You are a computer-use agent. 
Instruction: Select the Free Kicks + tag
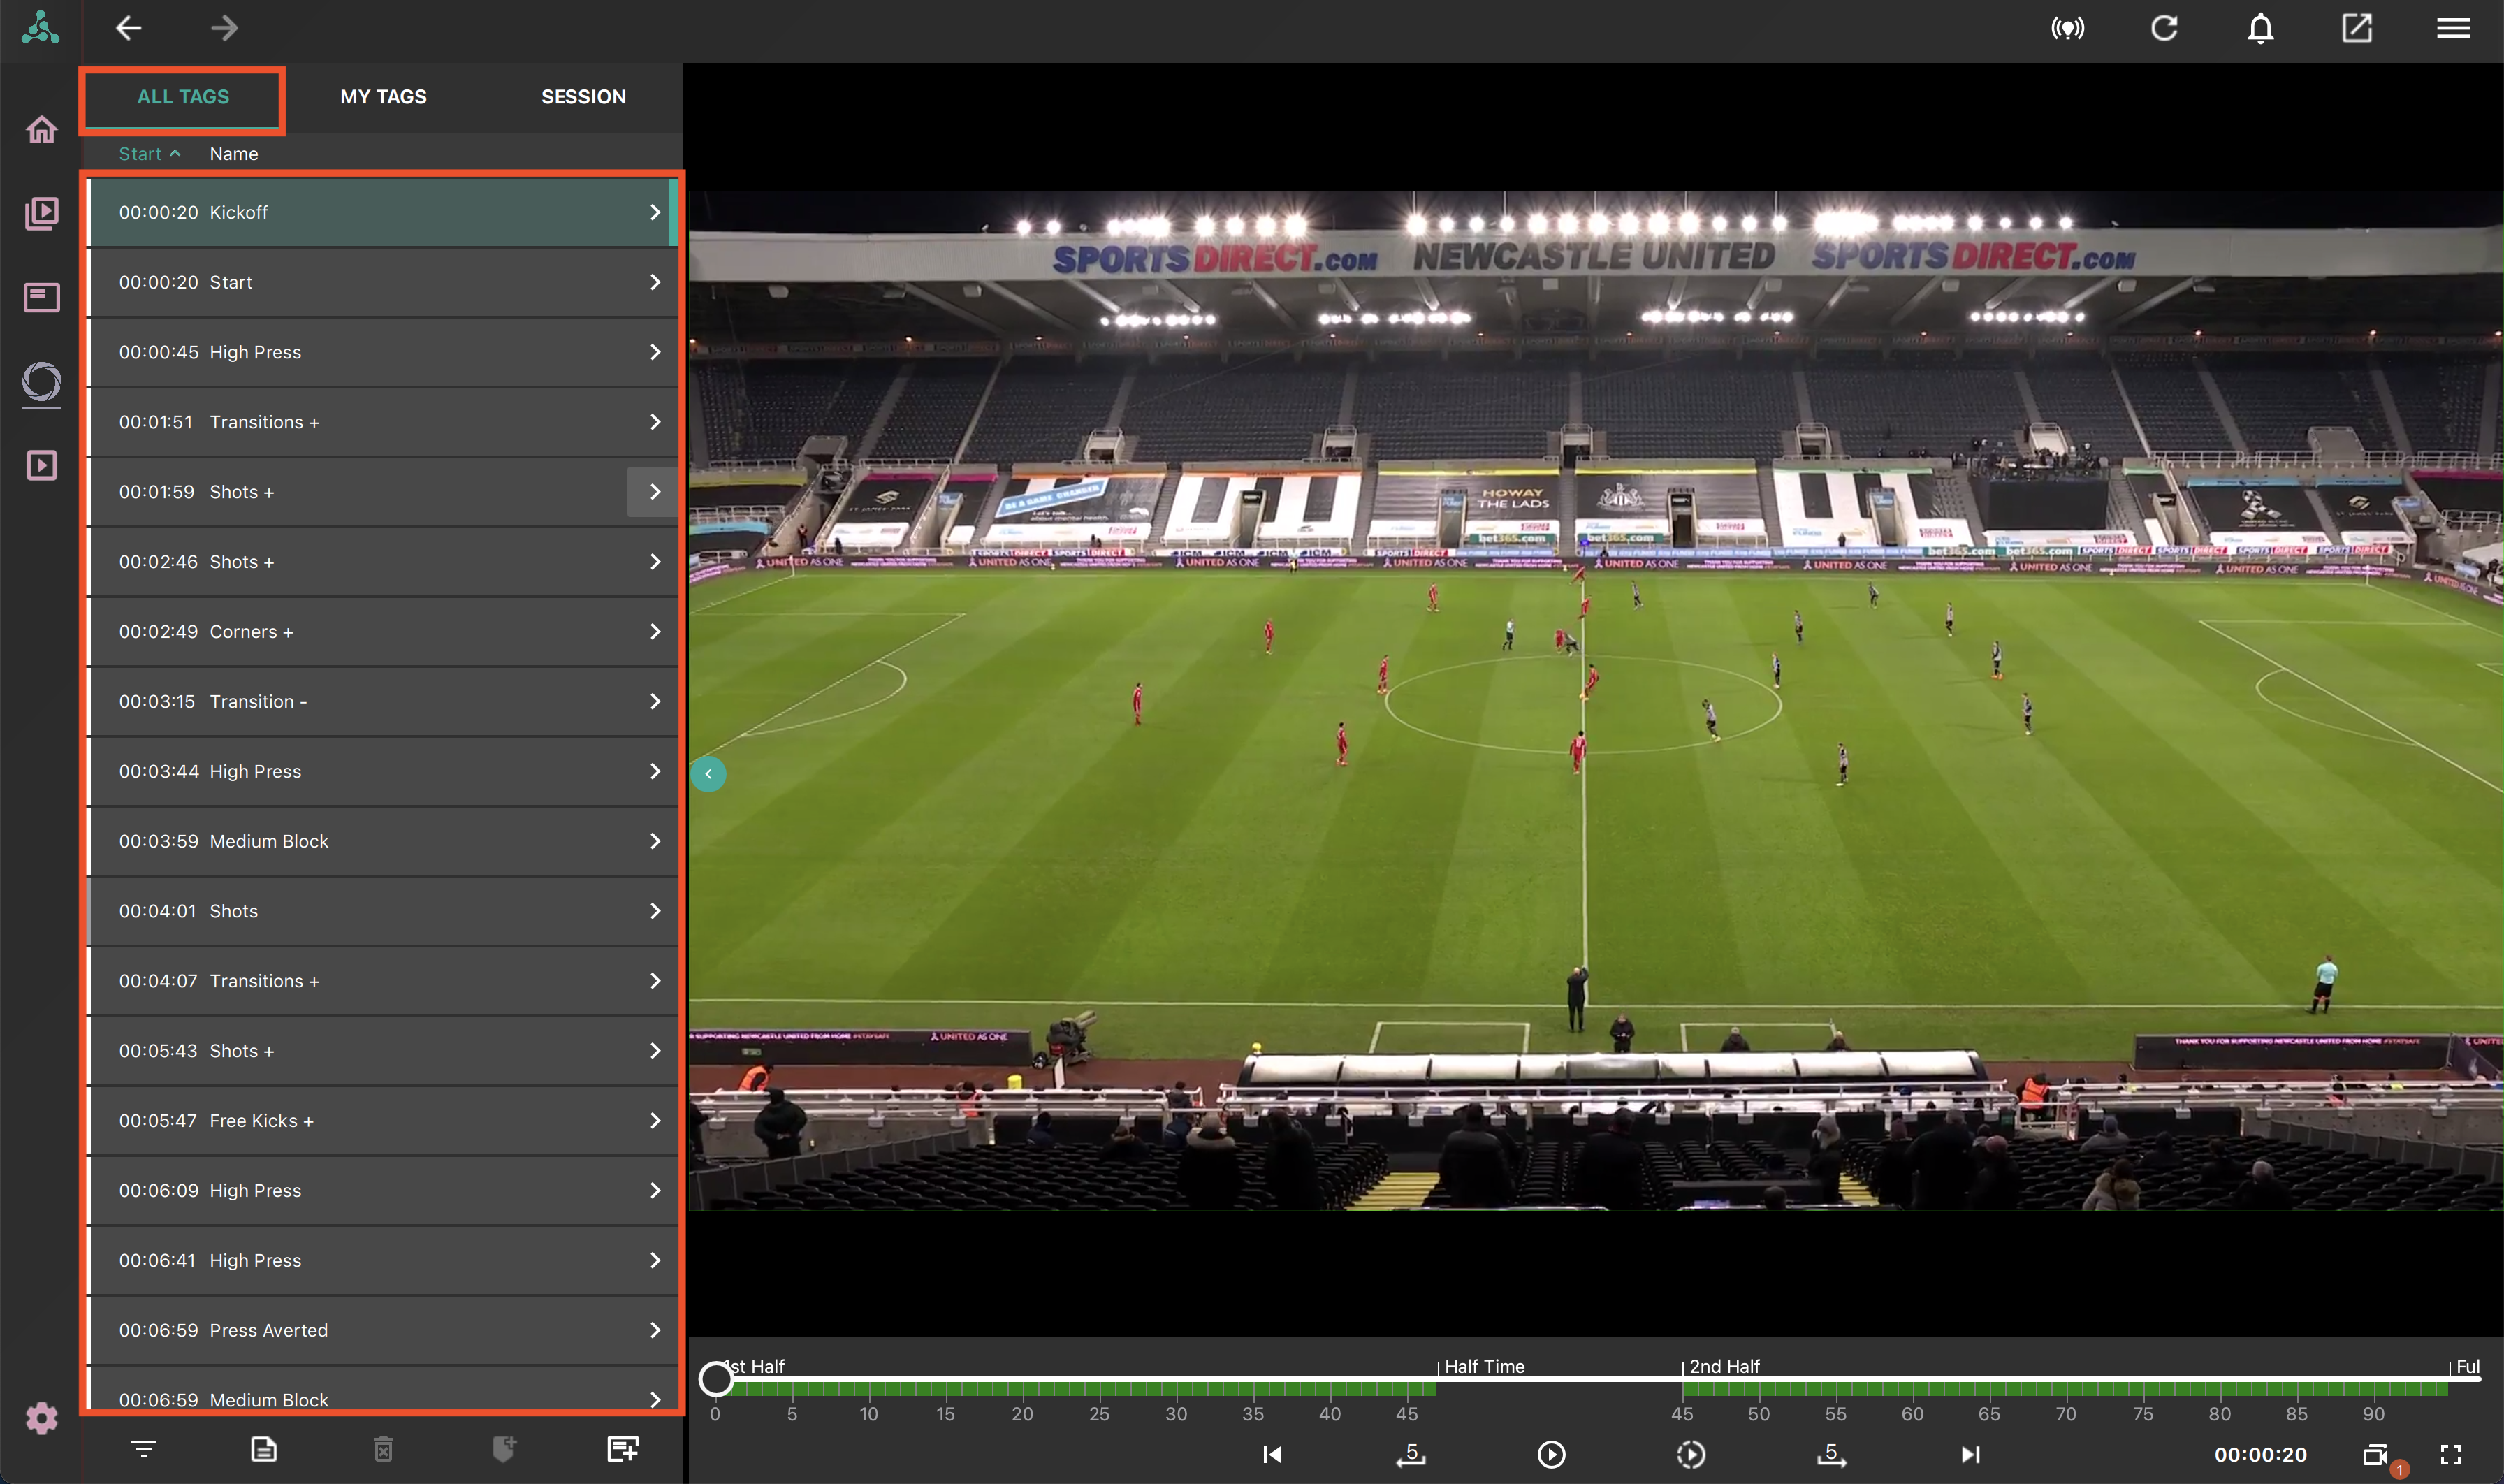click(383, 1121)
